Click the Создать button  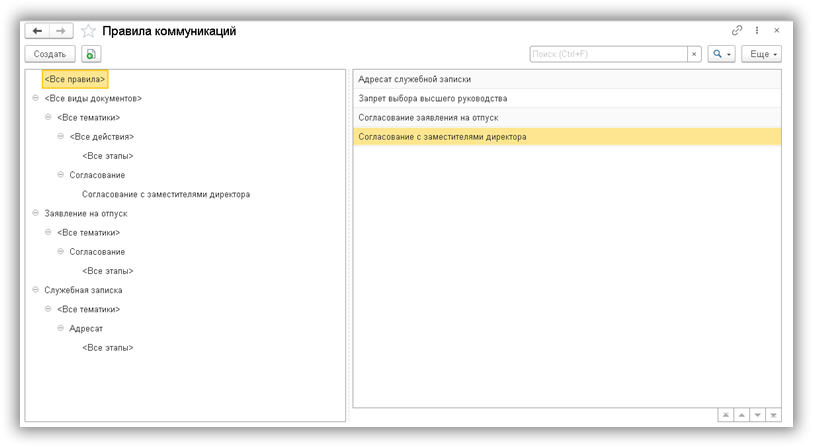pyautogui.click(x=49, y=54)
